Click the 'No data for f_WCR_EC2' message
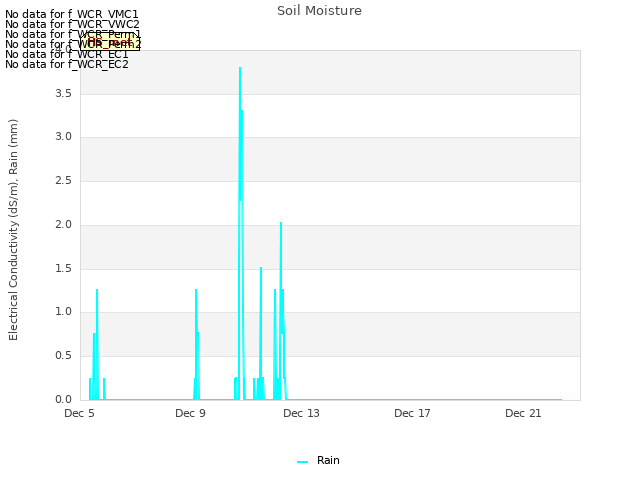 (67, 64)
